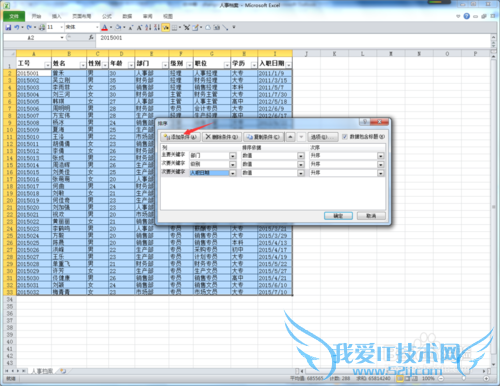Viewport: 500px width, 386px height.
Task: Click the insert function fx icon
Action: [x=91, y=38]
